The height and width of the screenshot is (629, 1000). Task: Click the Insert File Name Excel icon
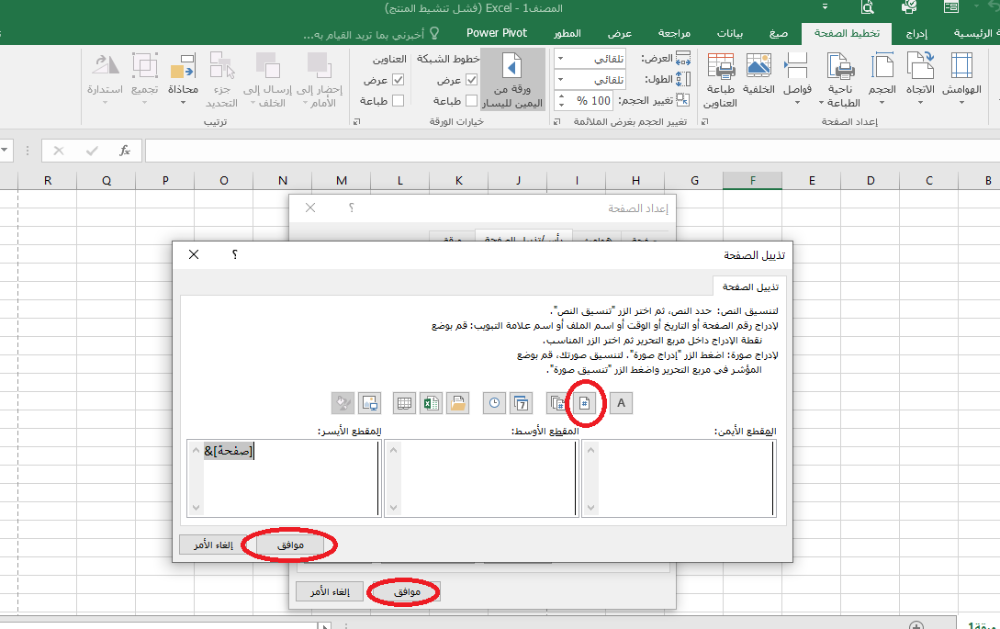[431, 404]
